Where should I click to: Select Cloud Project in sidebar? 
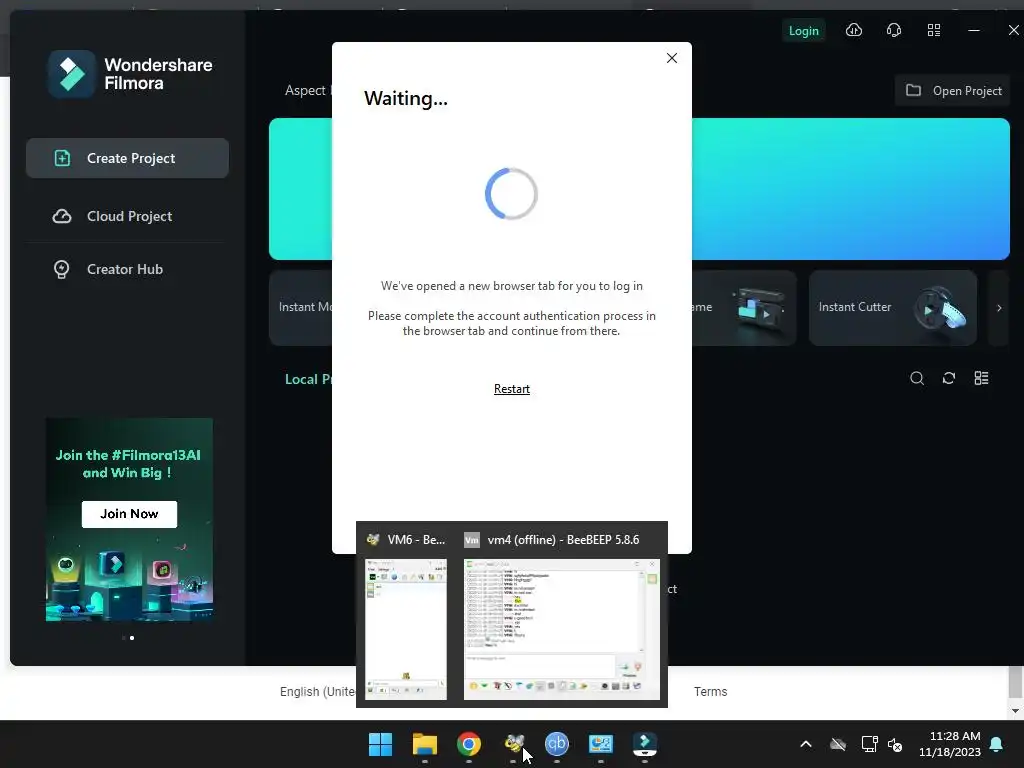tap(127, 216)
